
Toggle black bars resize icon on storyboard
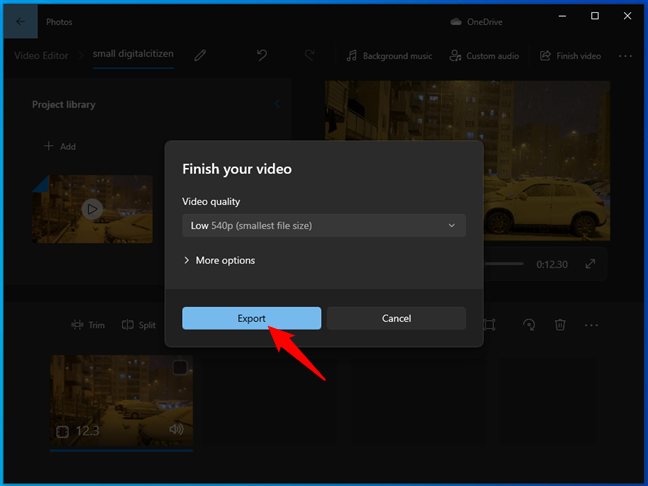tap(489, 325)
